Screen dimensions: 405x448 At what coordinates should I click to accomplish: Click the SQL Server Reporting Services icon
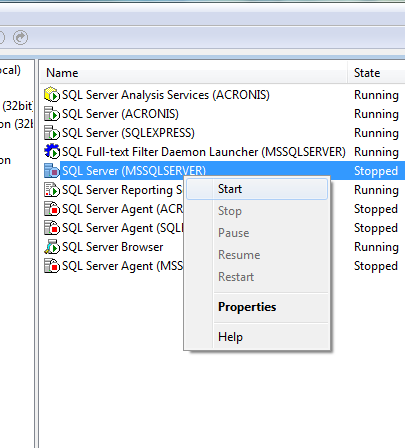(x=52, y=190)
